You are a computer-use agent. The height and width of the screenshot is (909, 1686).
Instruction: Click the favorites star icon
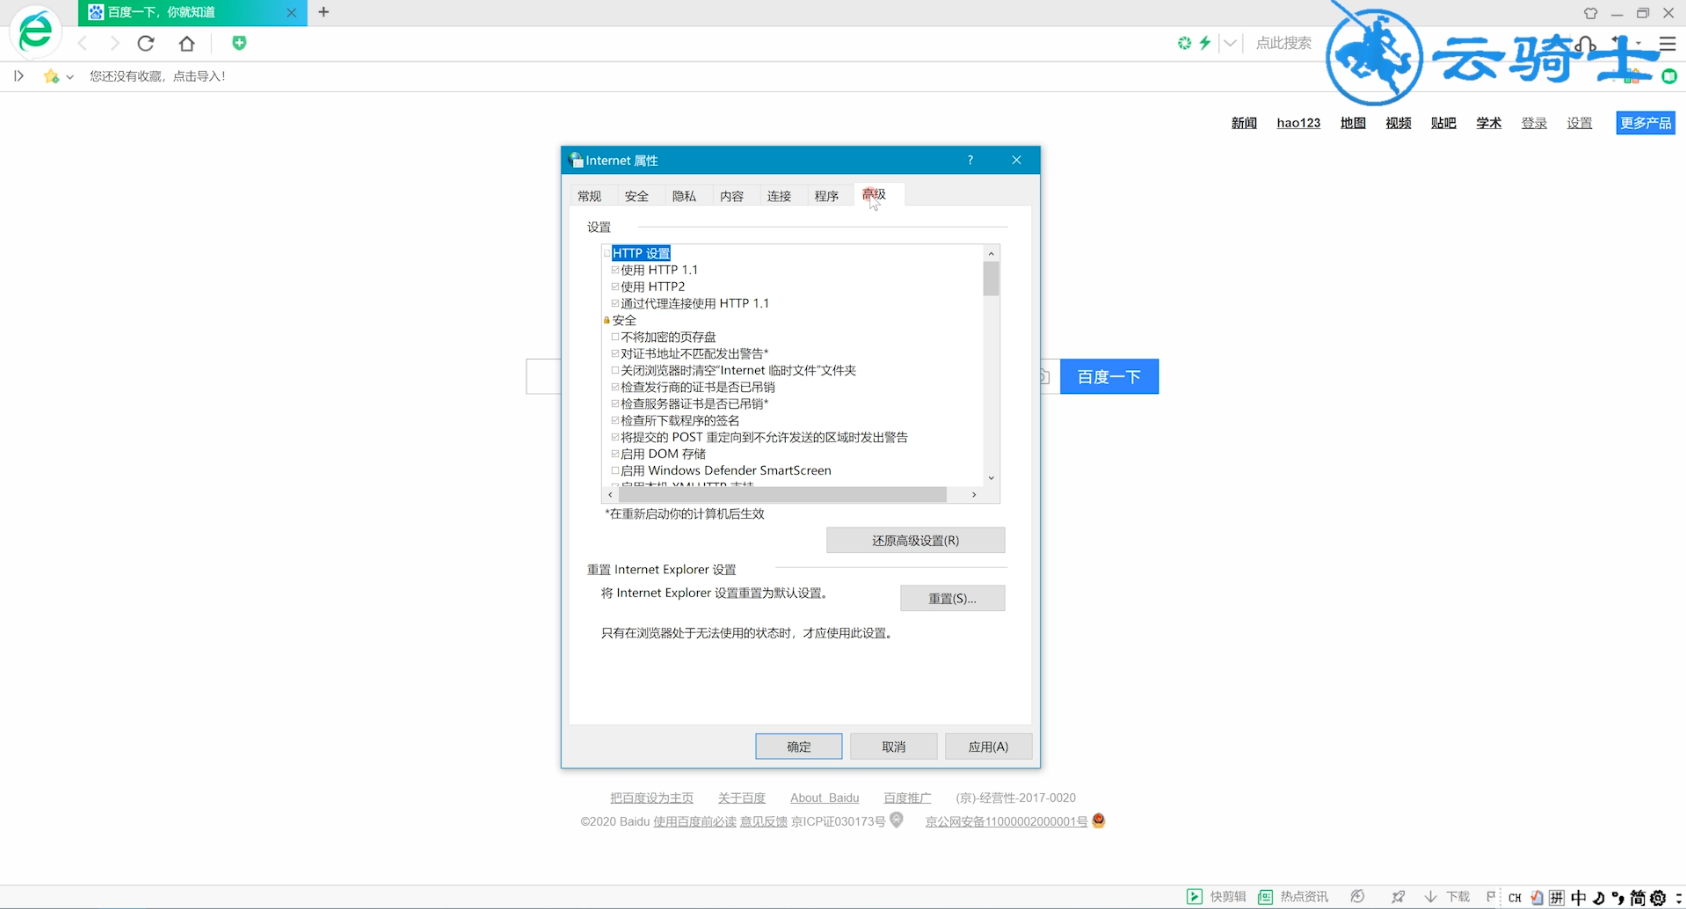[51, 76]
